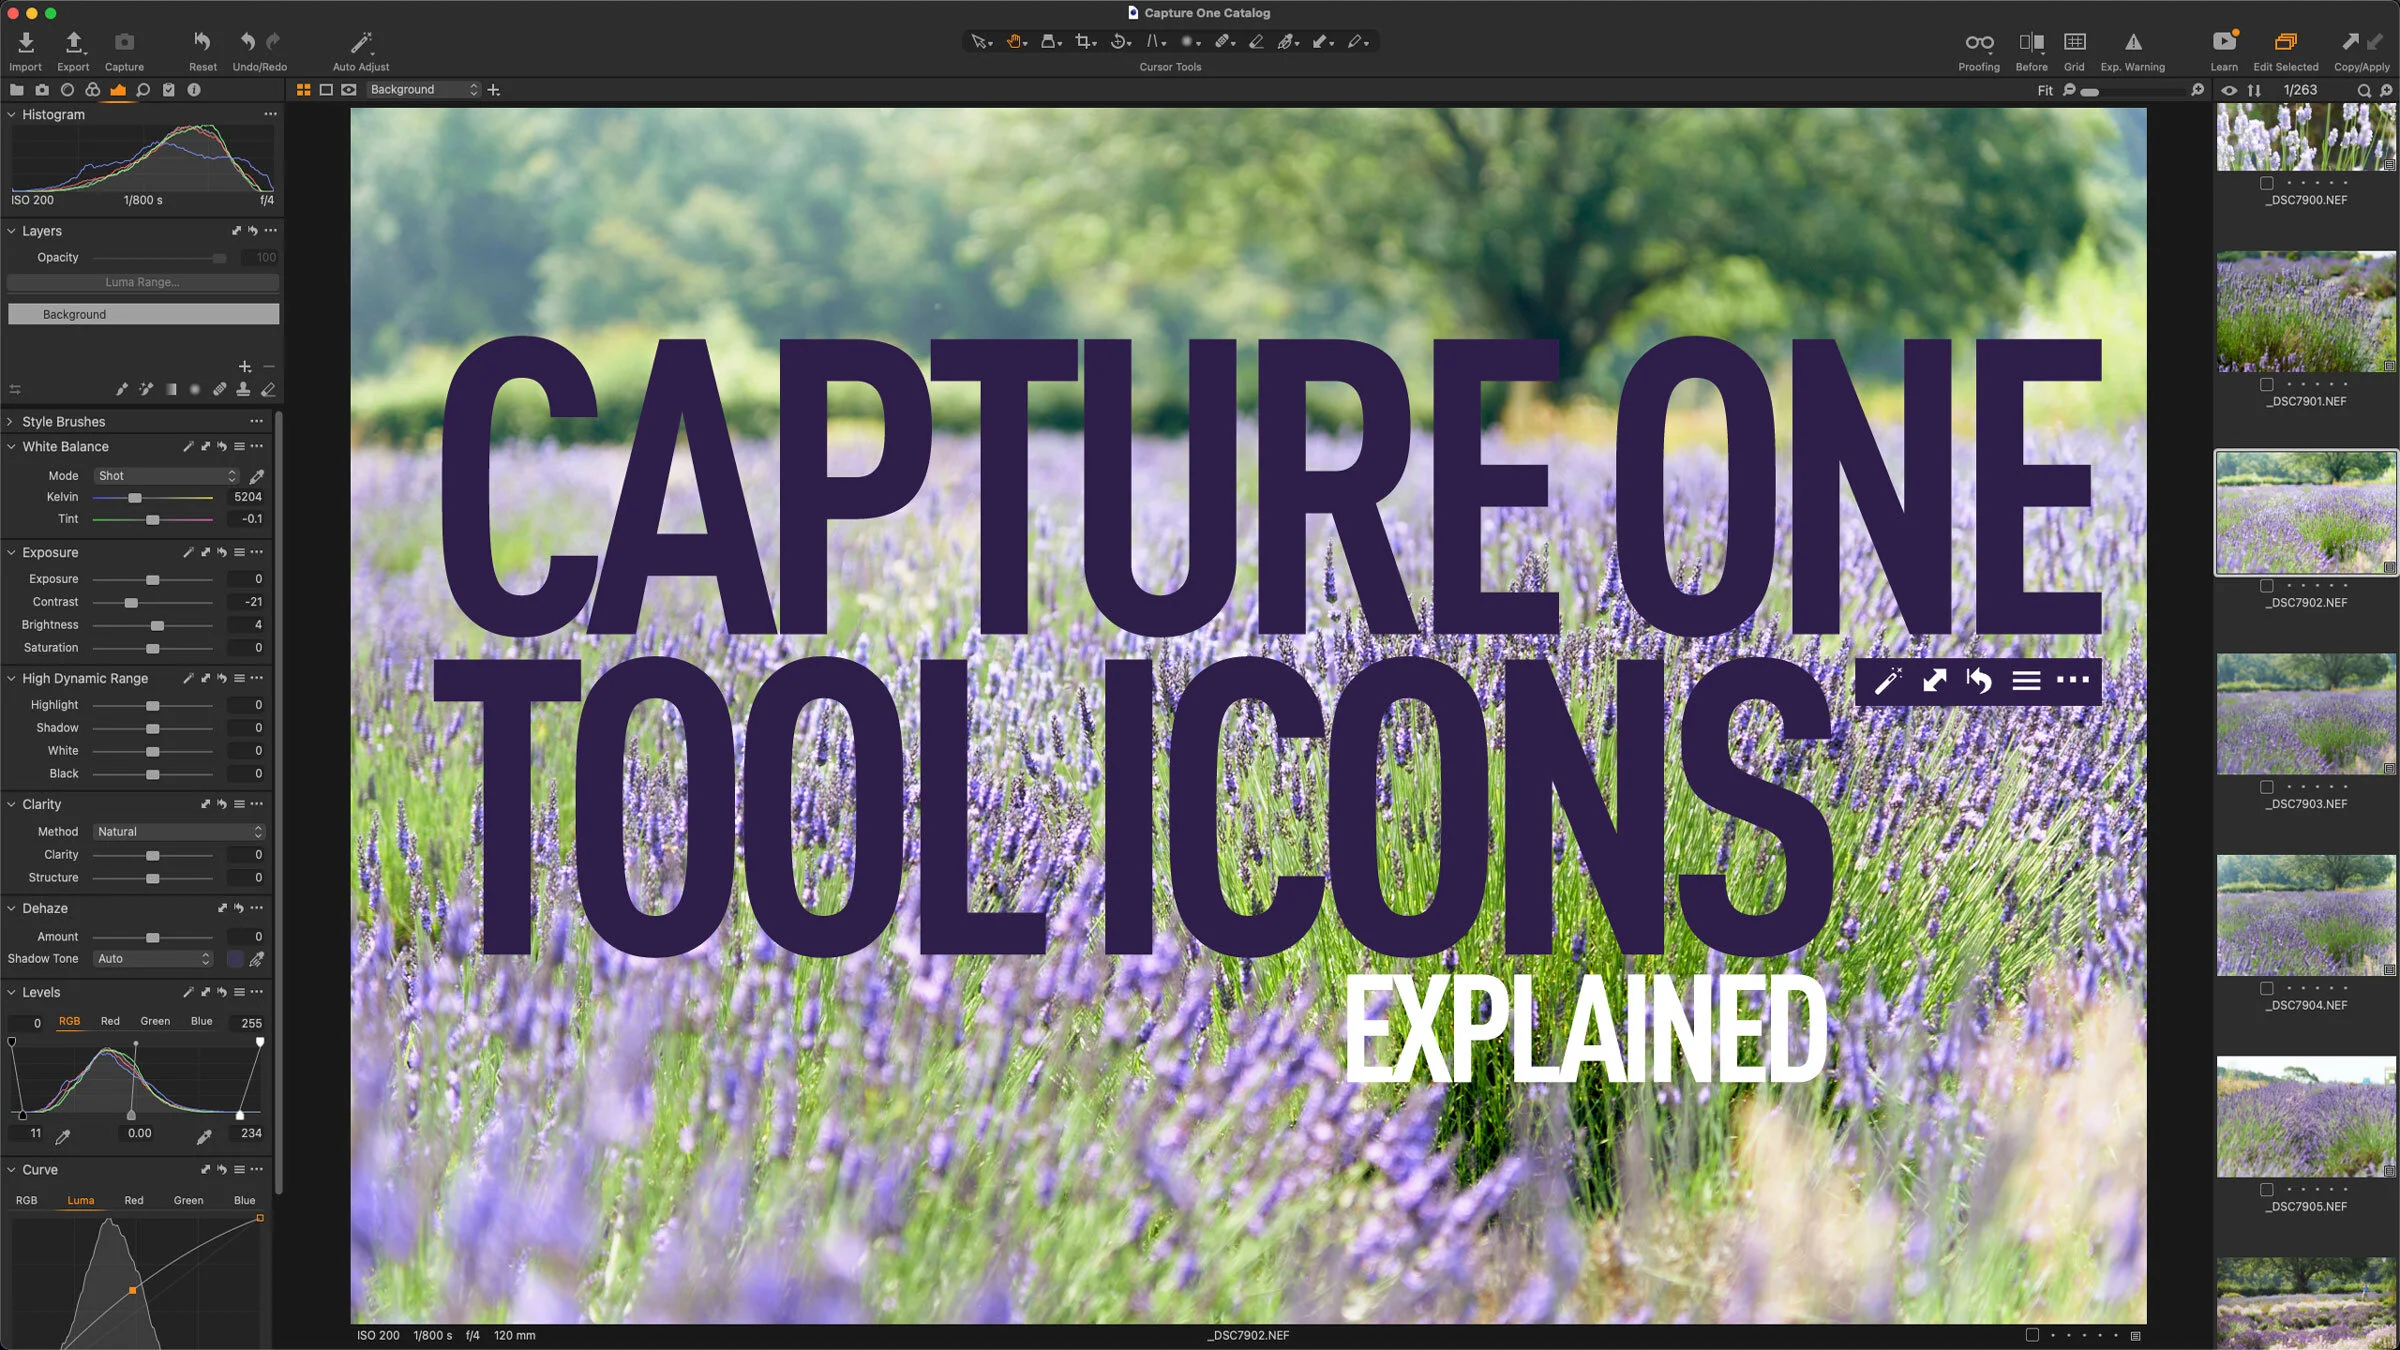Toggle Proofing glasses view
This screenshot has width=2400, height=1350.
[x=1978, y=42]
